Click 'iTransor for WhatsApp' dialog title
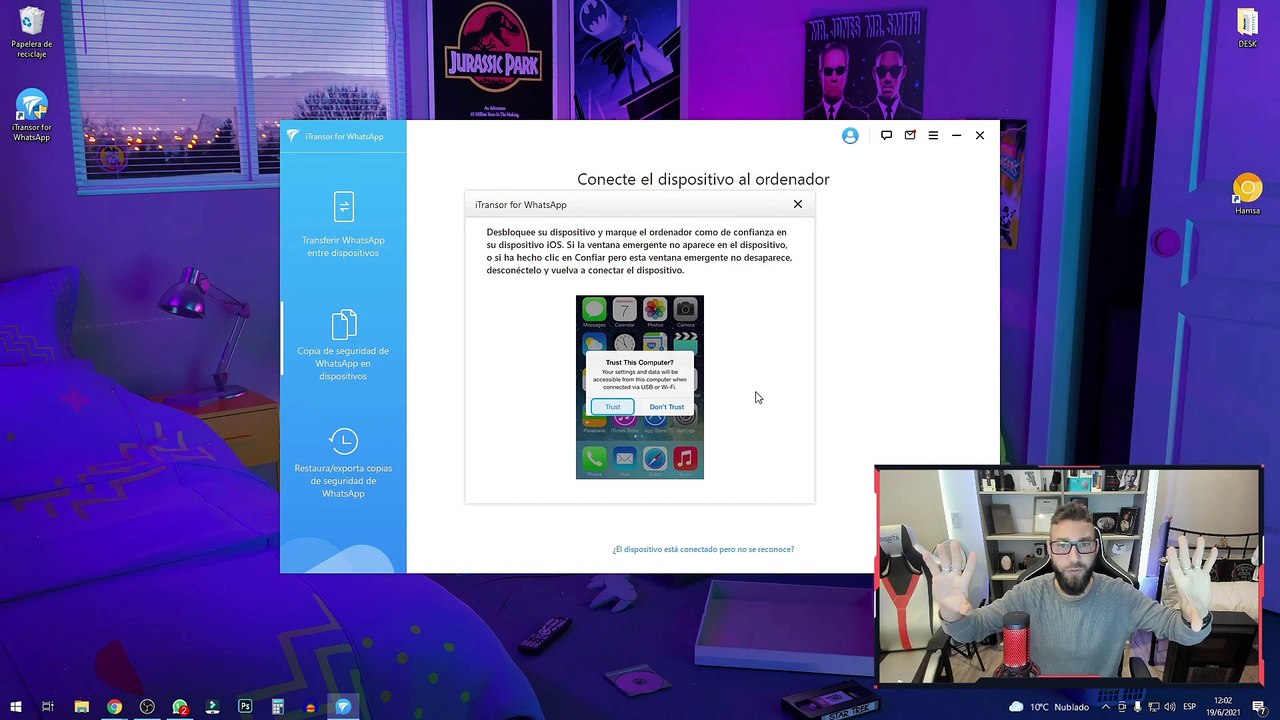This screenshot has height=720, width=1280. 521,205
